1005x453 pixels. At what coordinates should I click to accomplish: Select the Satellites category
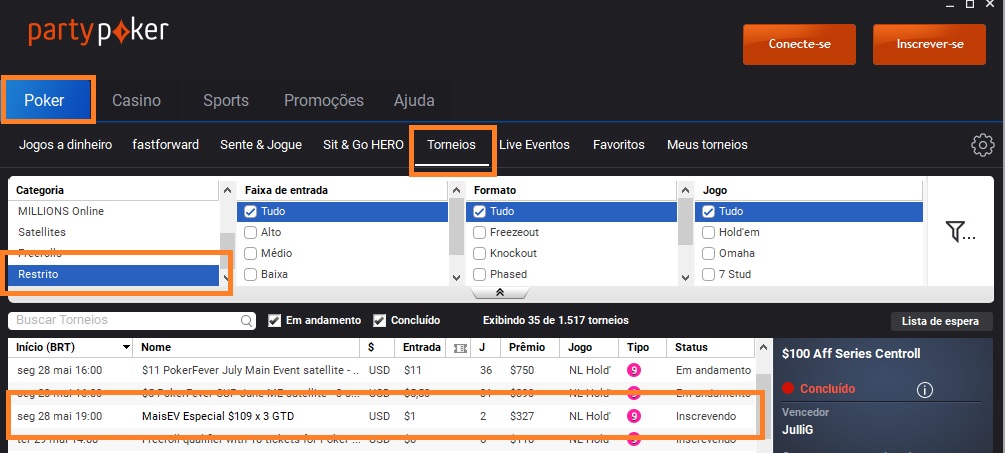[x=113, y=233]
